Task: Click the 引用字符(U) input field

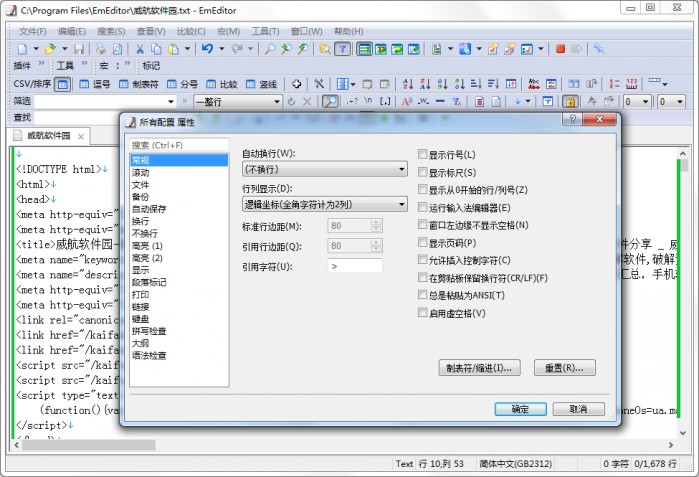Action: pyautogui.click(x=355, y=266)
